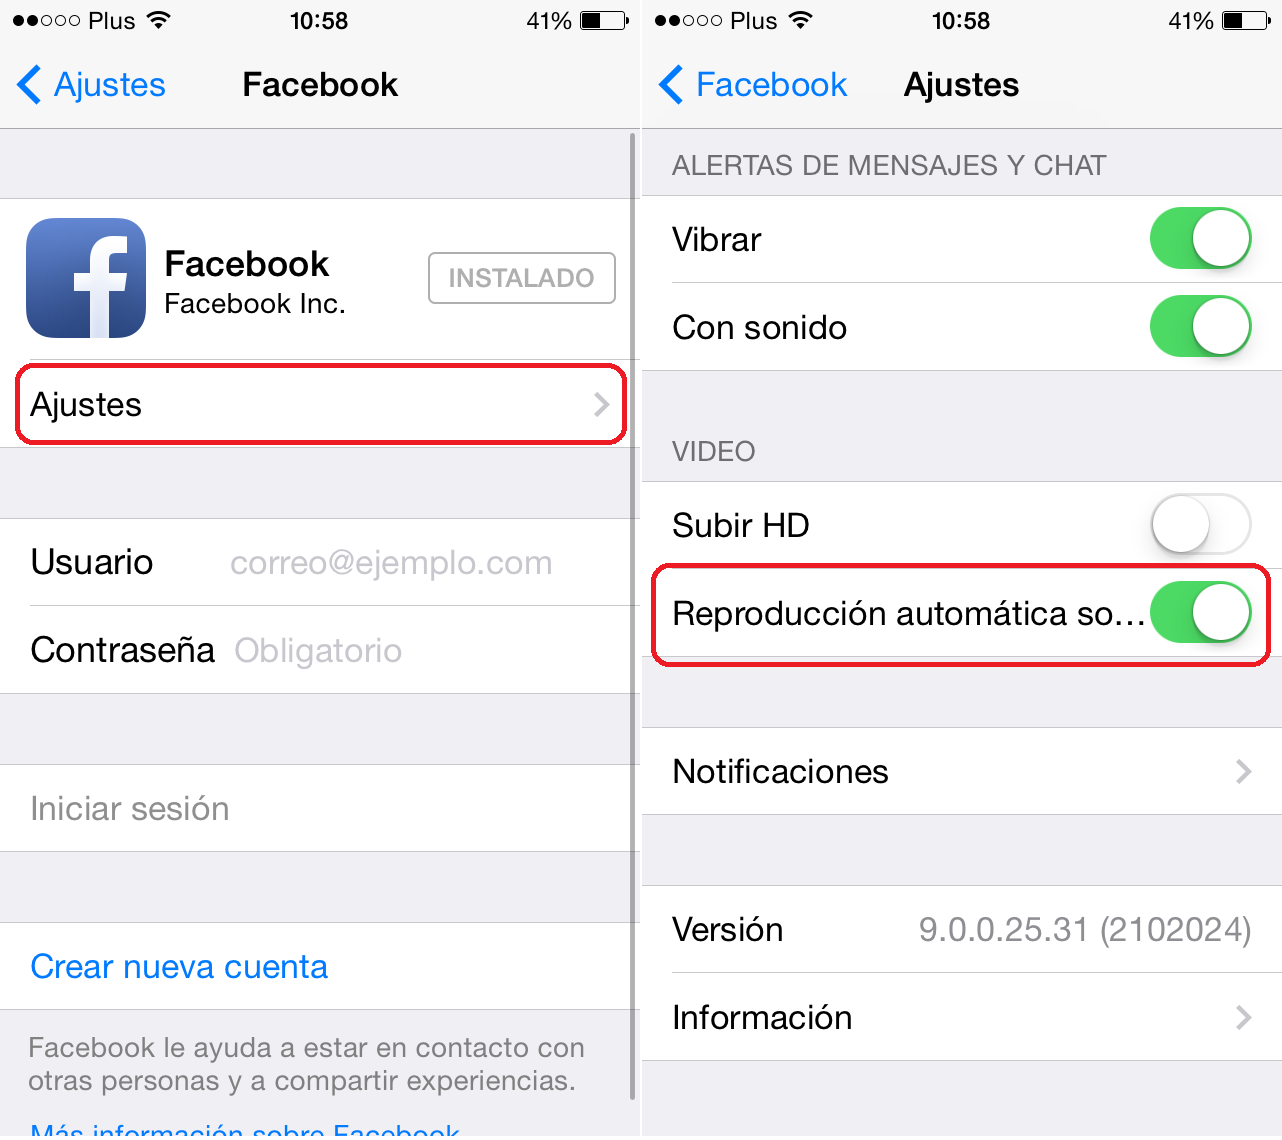Tap the Facebook app icon
Screen dimensions: 1282x1140
tap(86, 278)
